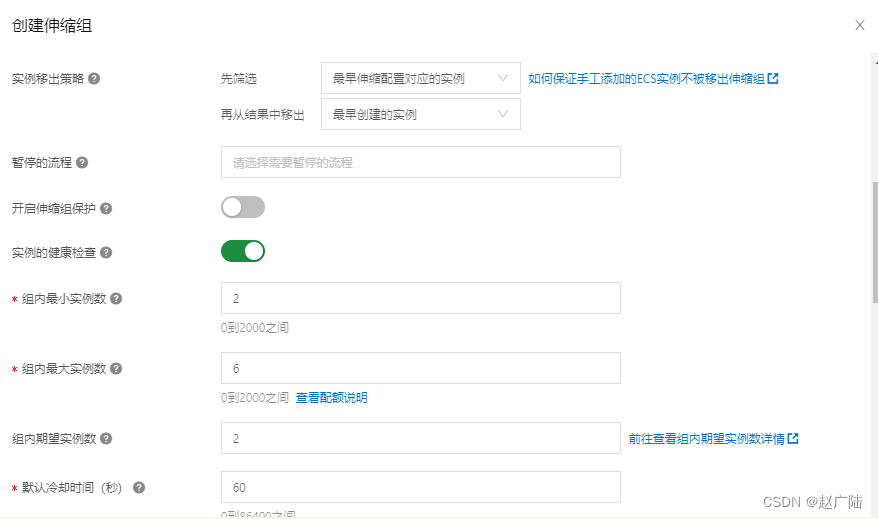Click external-link icon after ECS实例 link

(x=773, y=78)
